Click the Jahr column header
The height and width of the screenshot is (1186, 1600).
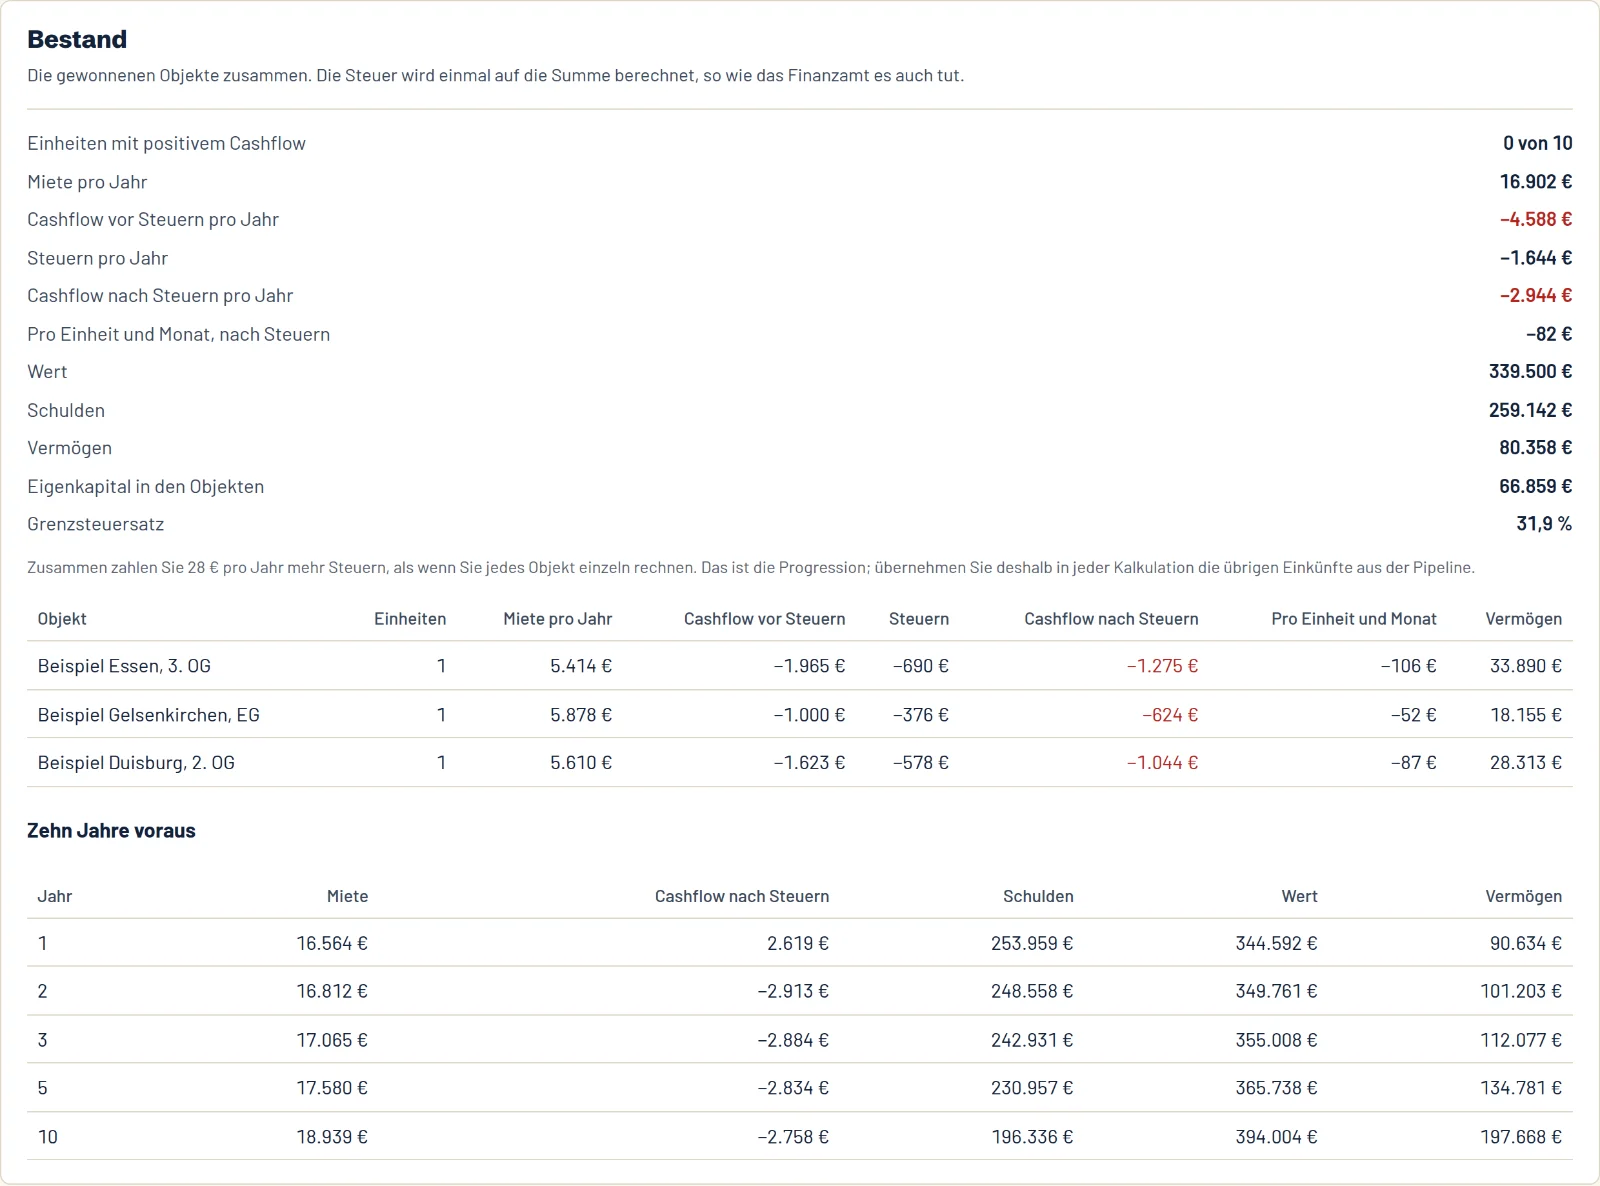[x=55, y=896]
